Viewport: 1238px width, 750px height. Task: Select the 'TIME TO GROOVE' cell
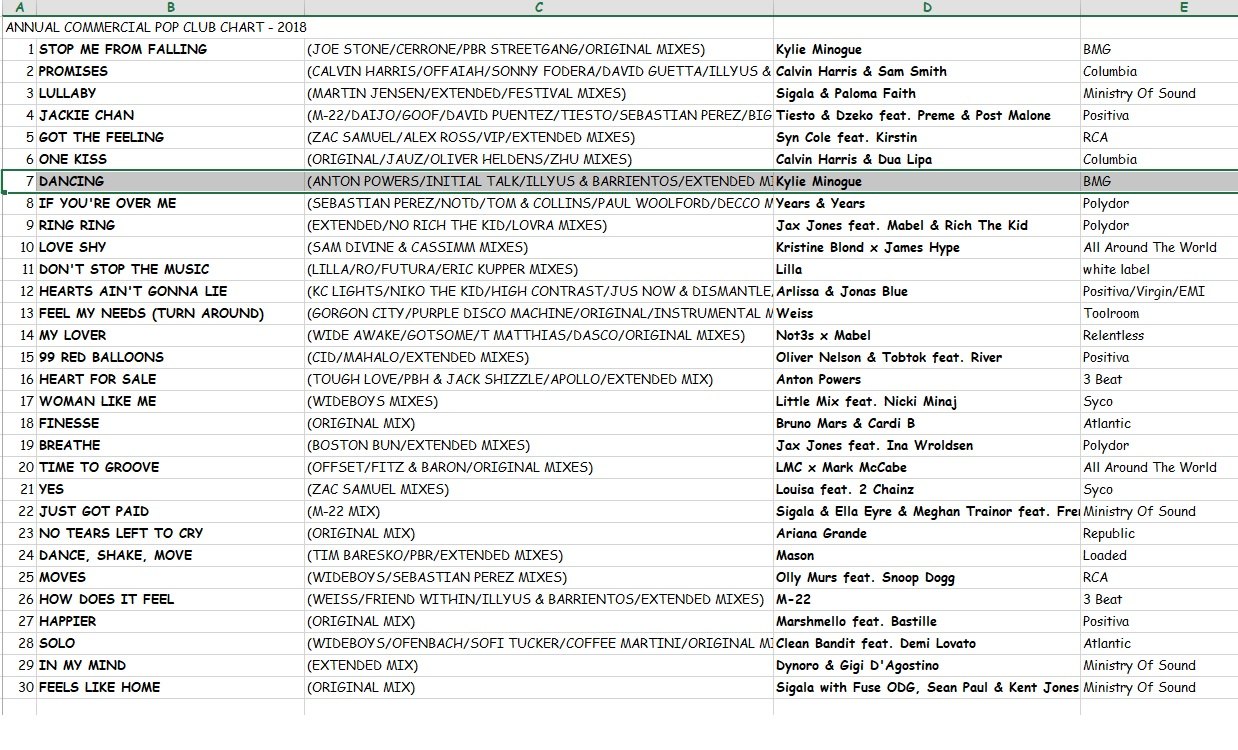170,467
